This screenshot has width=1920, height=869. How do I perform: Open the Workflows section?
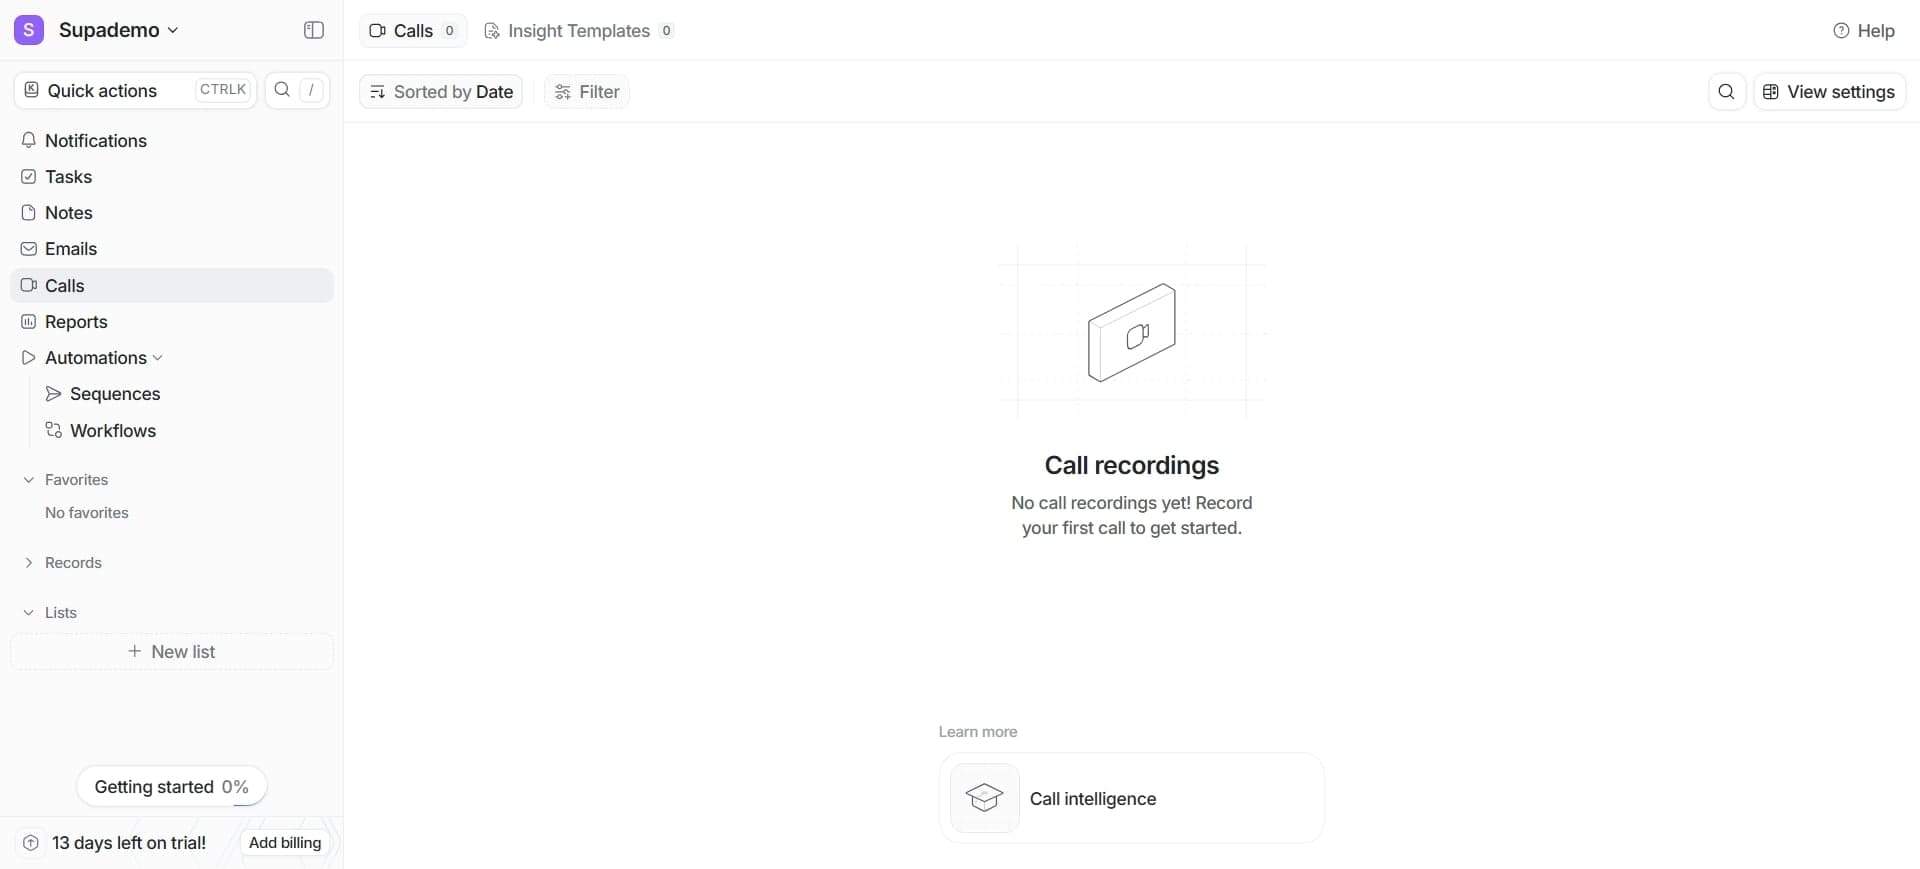click(113, 431)
